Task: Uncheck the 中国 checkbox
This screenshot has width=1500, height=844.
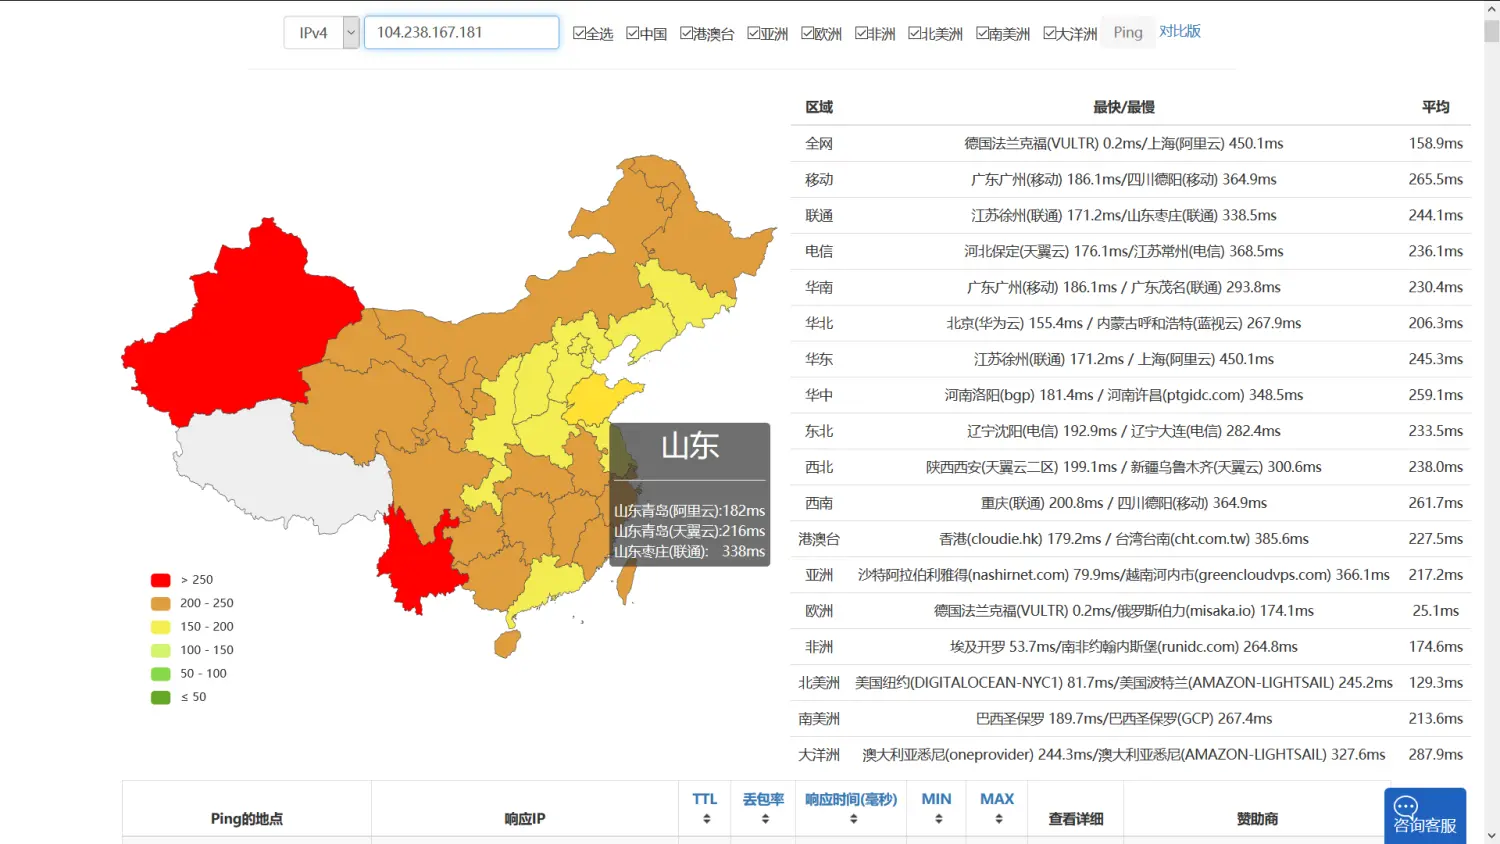Action: pos(633,33)
